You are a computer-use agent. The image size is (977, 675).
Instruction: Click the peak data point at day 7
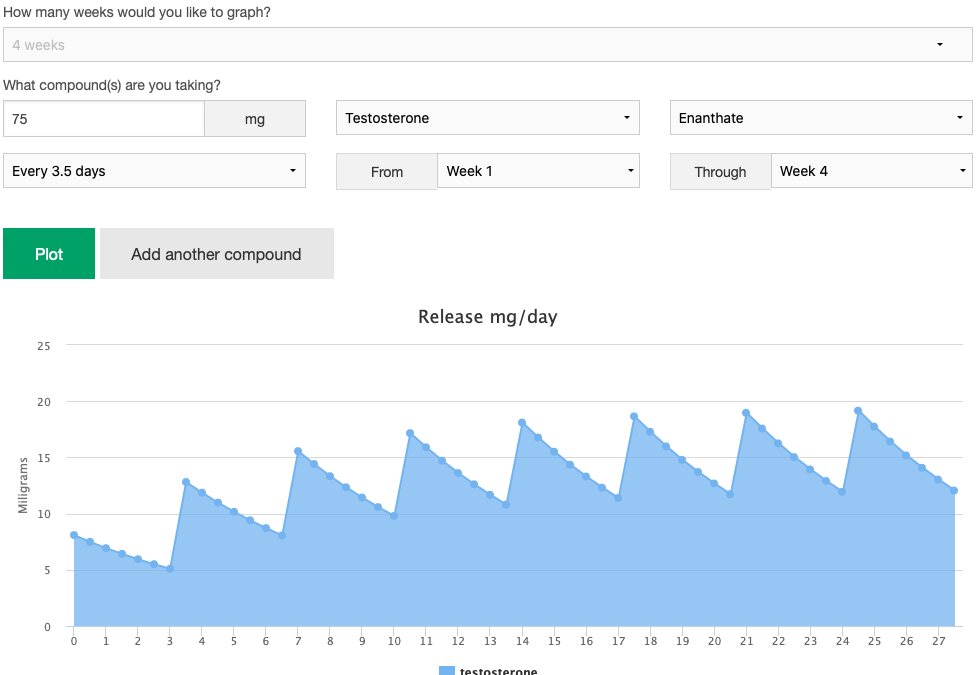click(x=298, y=451)
